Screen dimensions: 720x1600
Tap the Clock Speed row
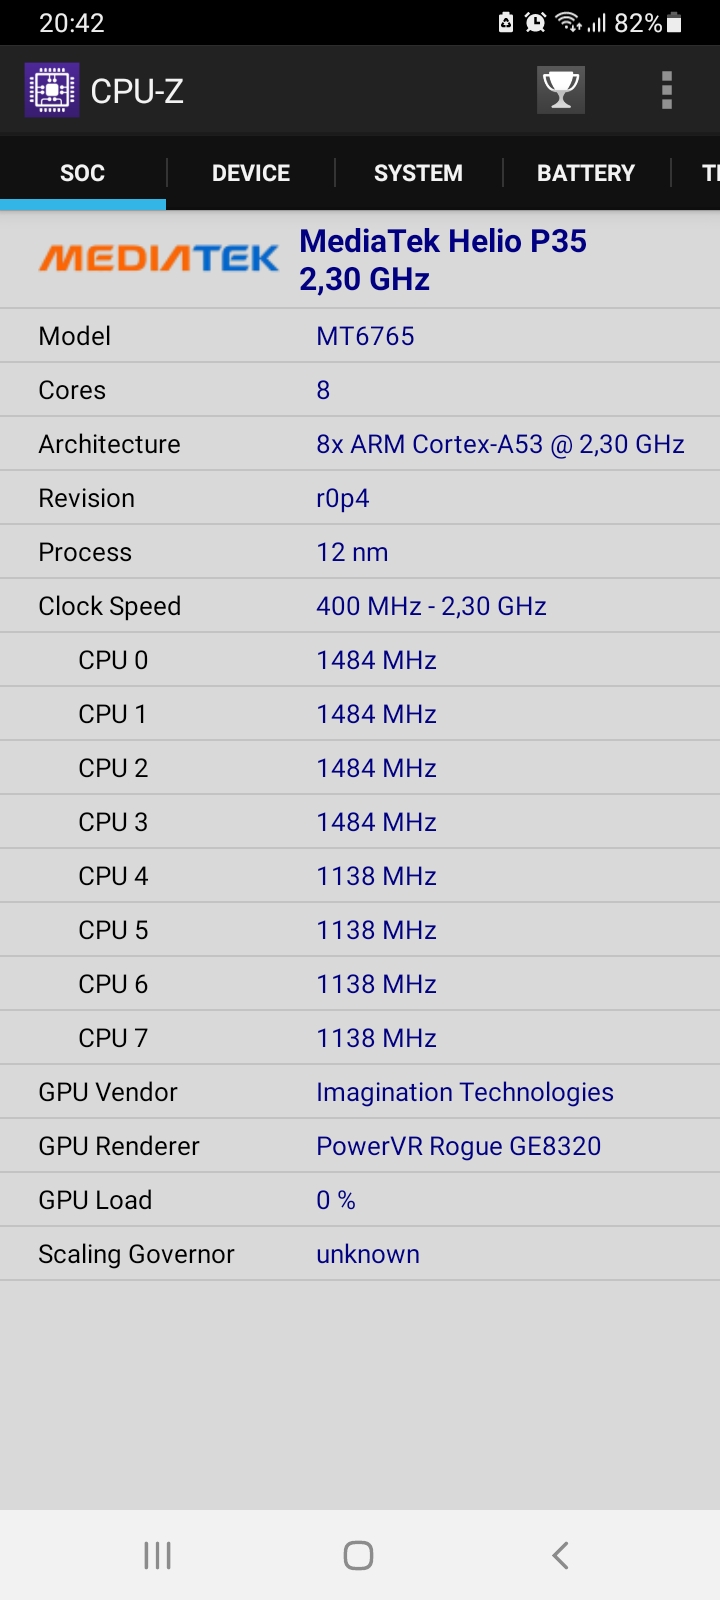pos(360,606)
